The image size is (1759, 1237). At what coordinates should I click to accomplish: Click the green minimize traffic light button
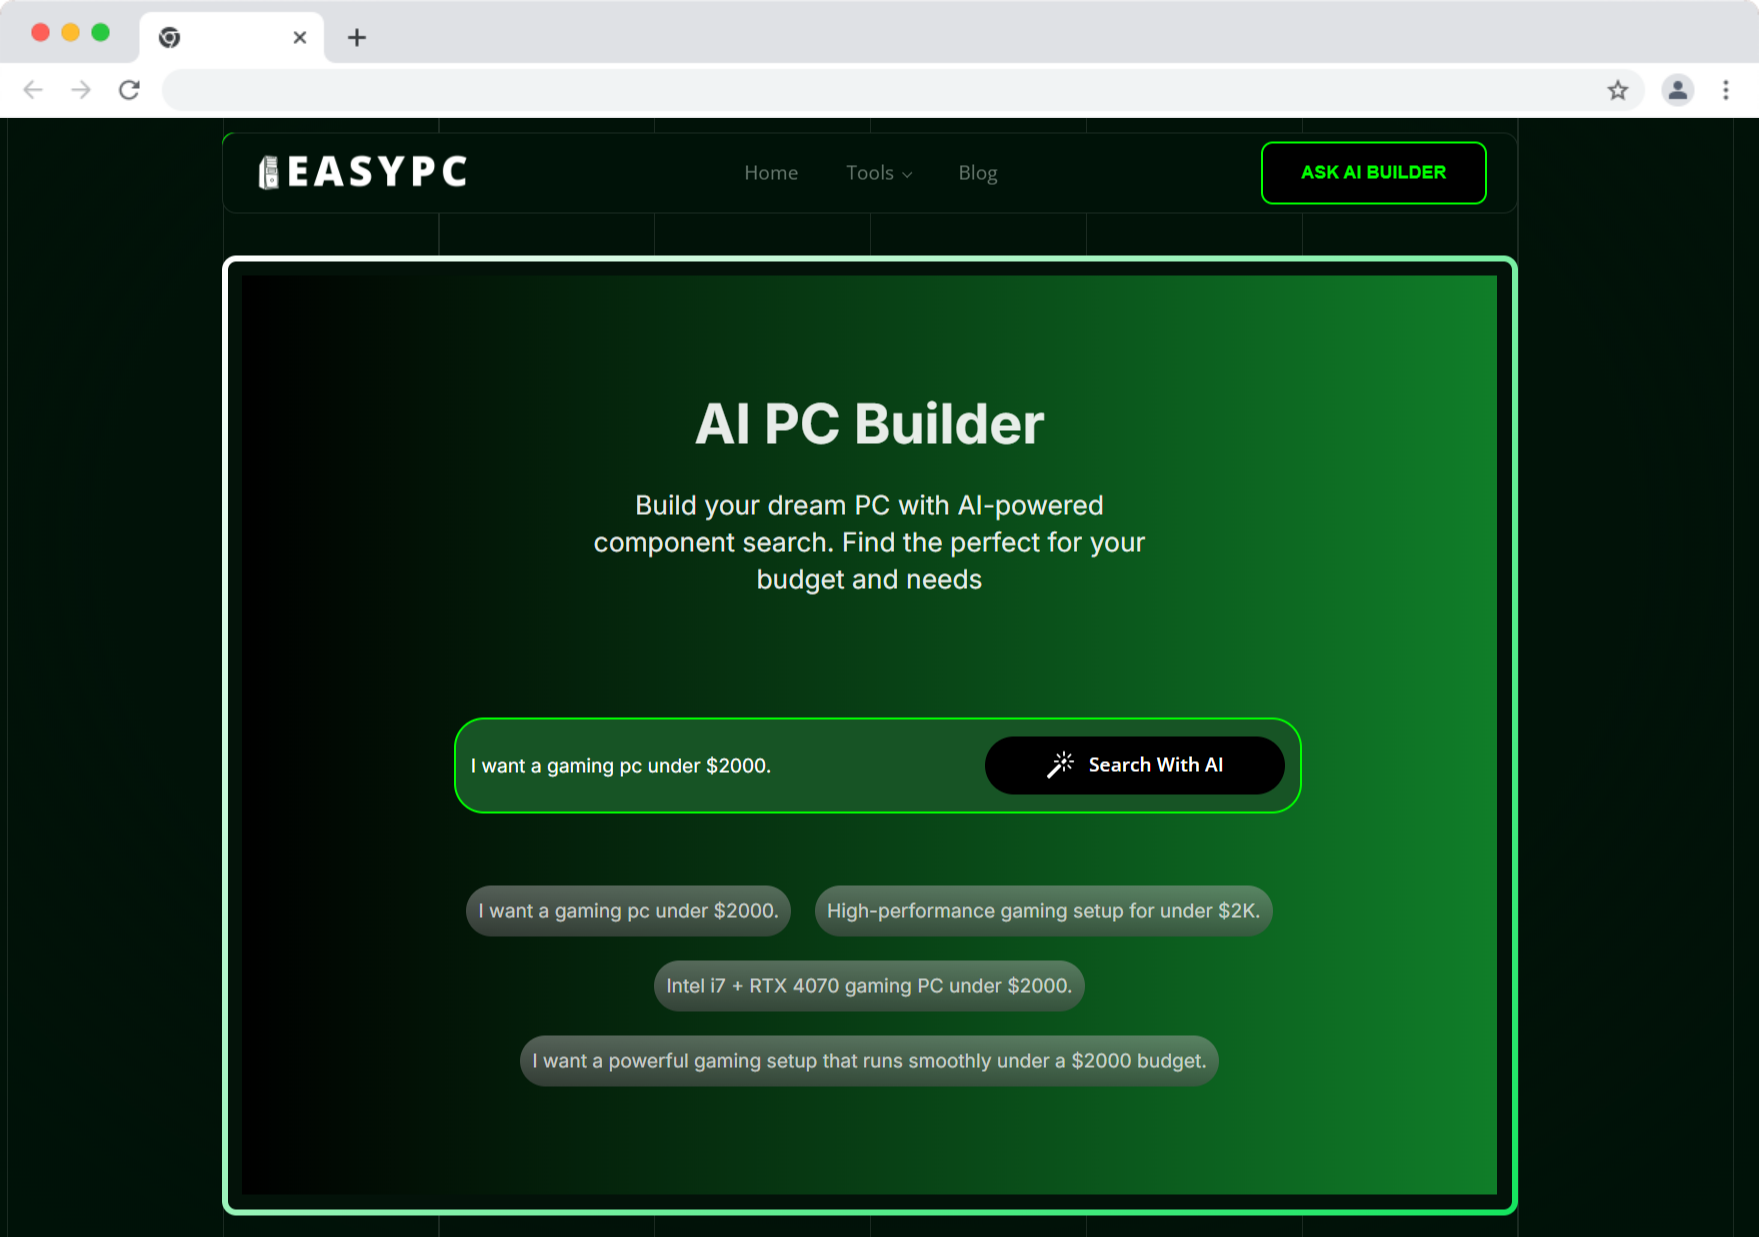98,32
